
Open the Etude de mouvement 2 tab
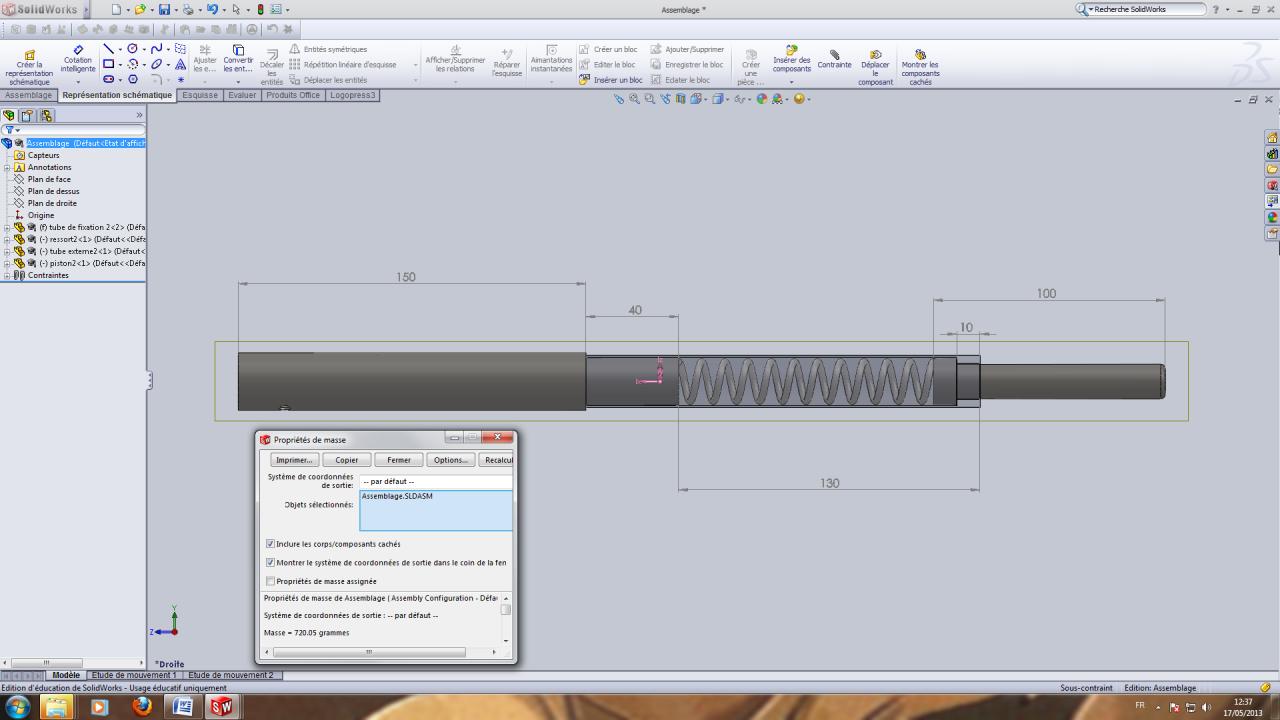(231, 675)
